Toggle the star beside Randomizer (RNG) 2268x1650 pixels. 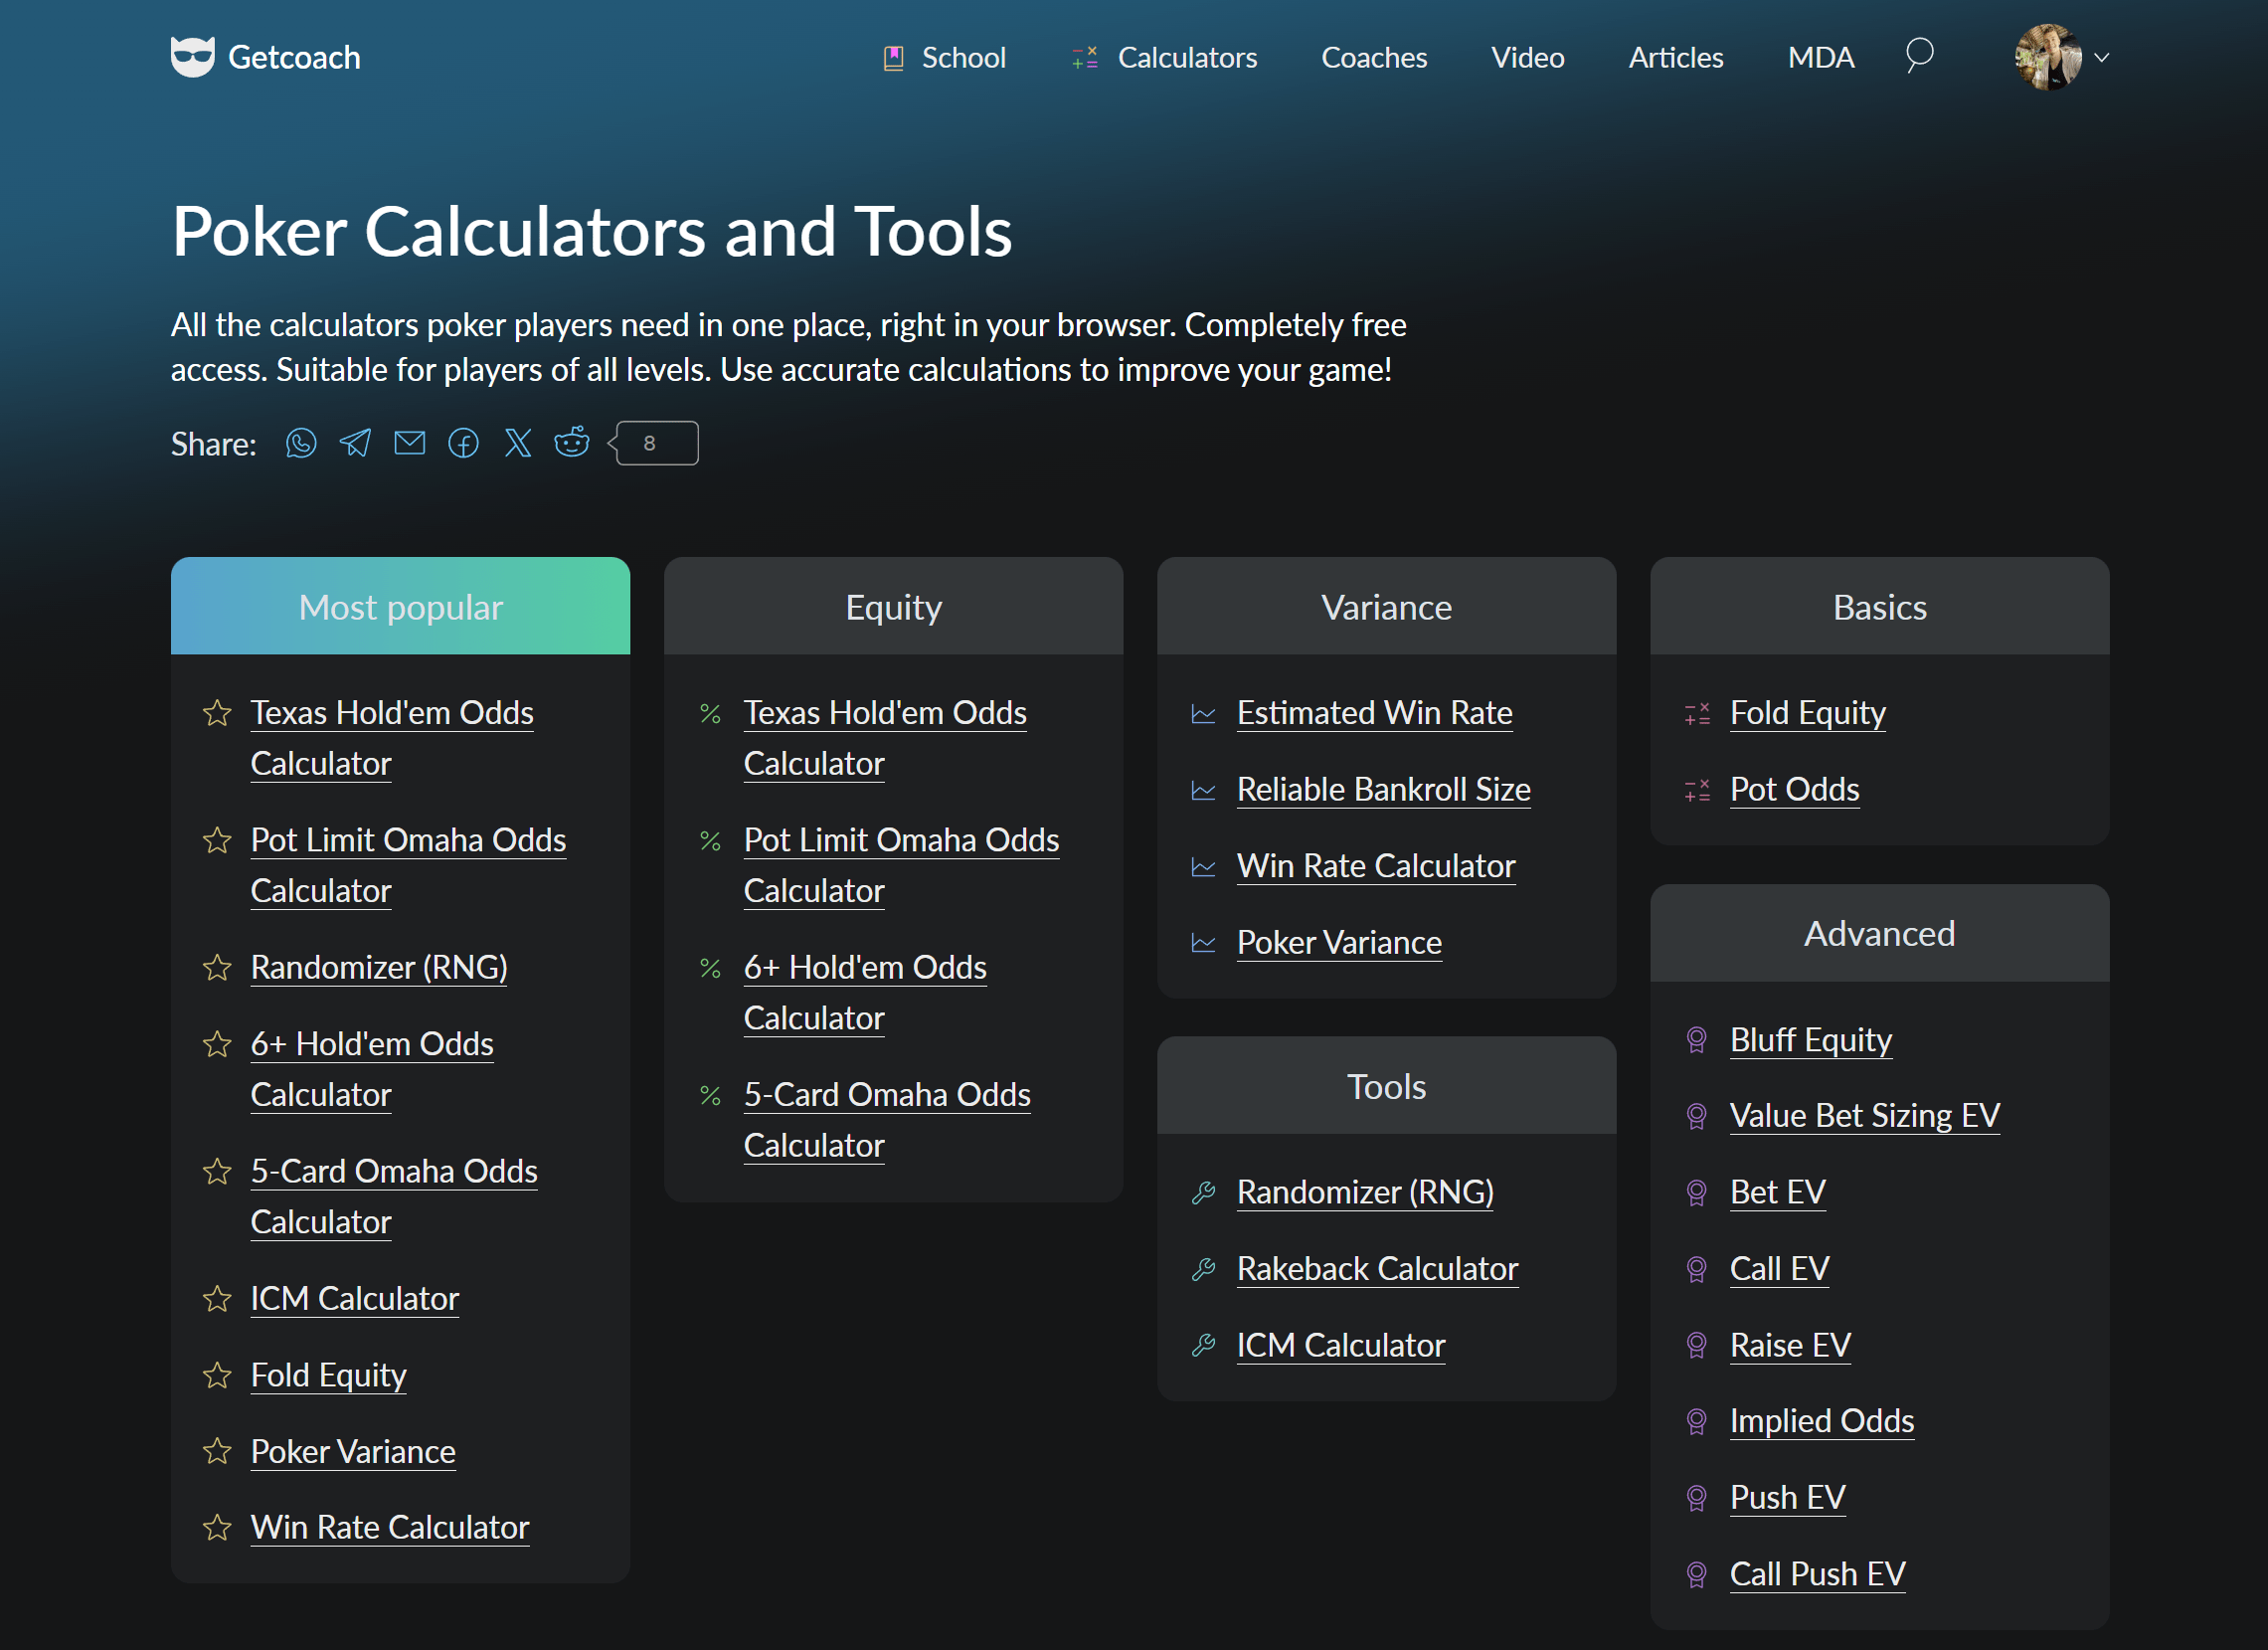pyautogui.click(x=216, y=968)
